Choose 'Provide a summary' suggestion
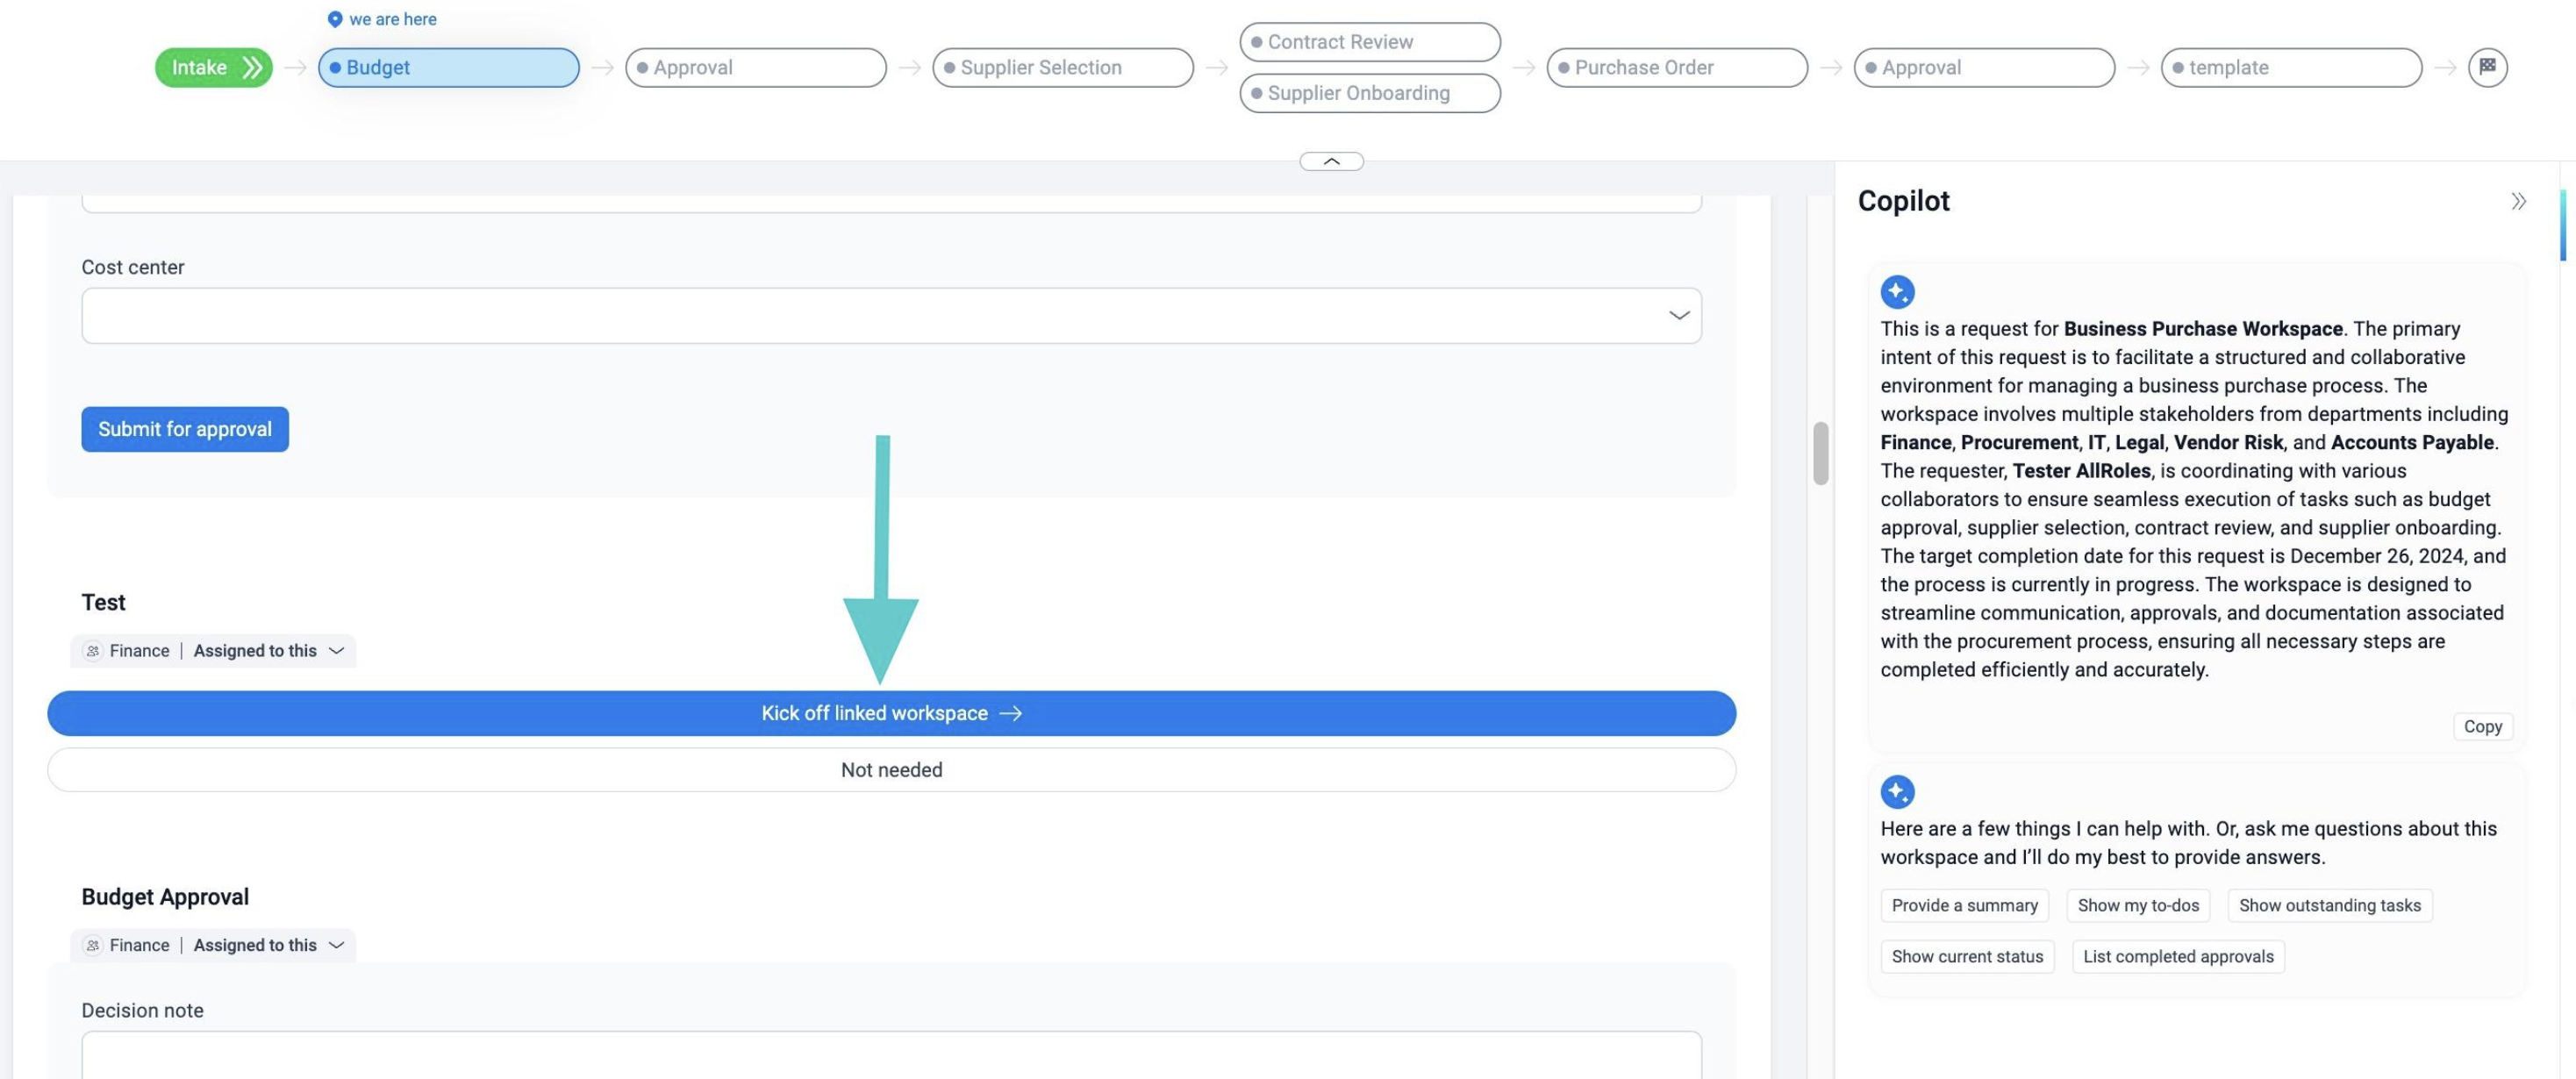The height and width of the screenshot is (1079, 2576). point(1964,906)
